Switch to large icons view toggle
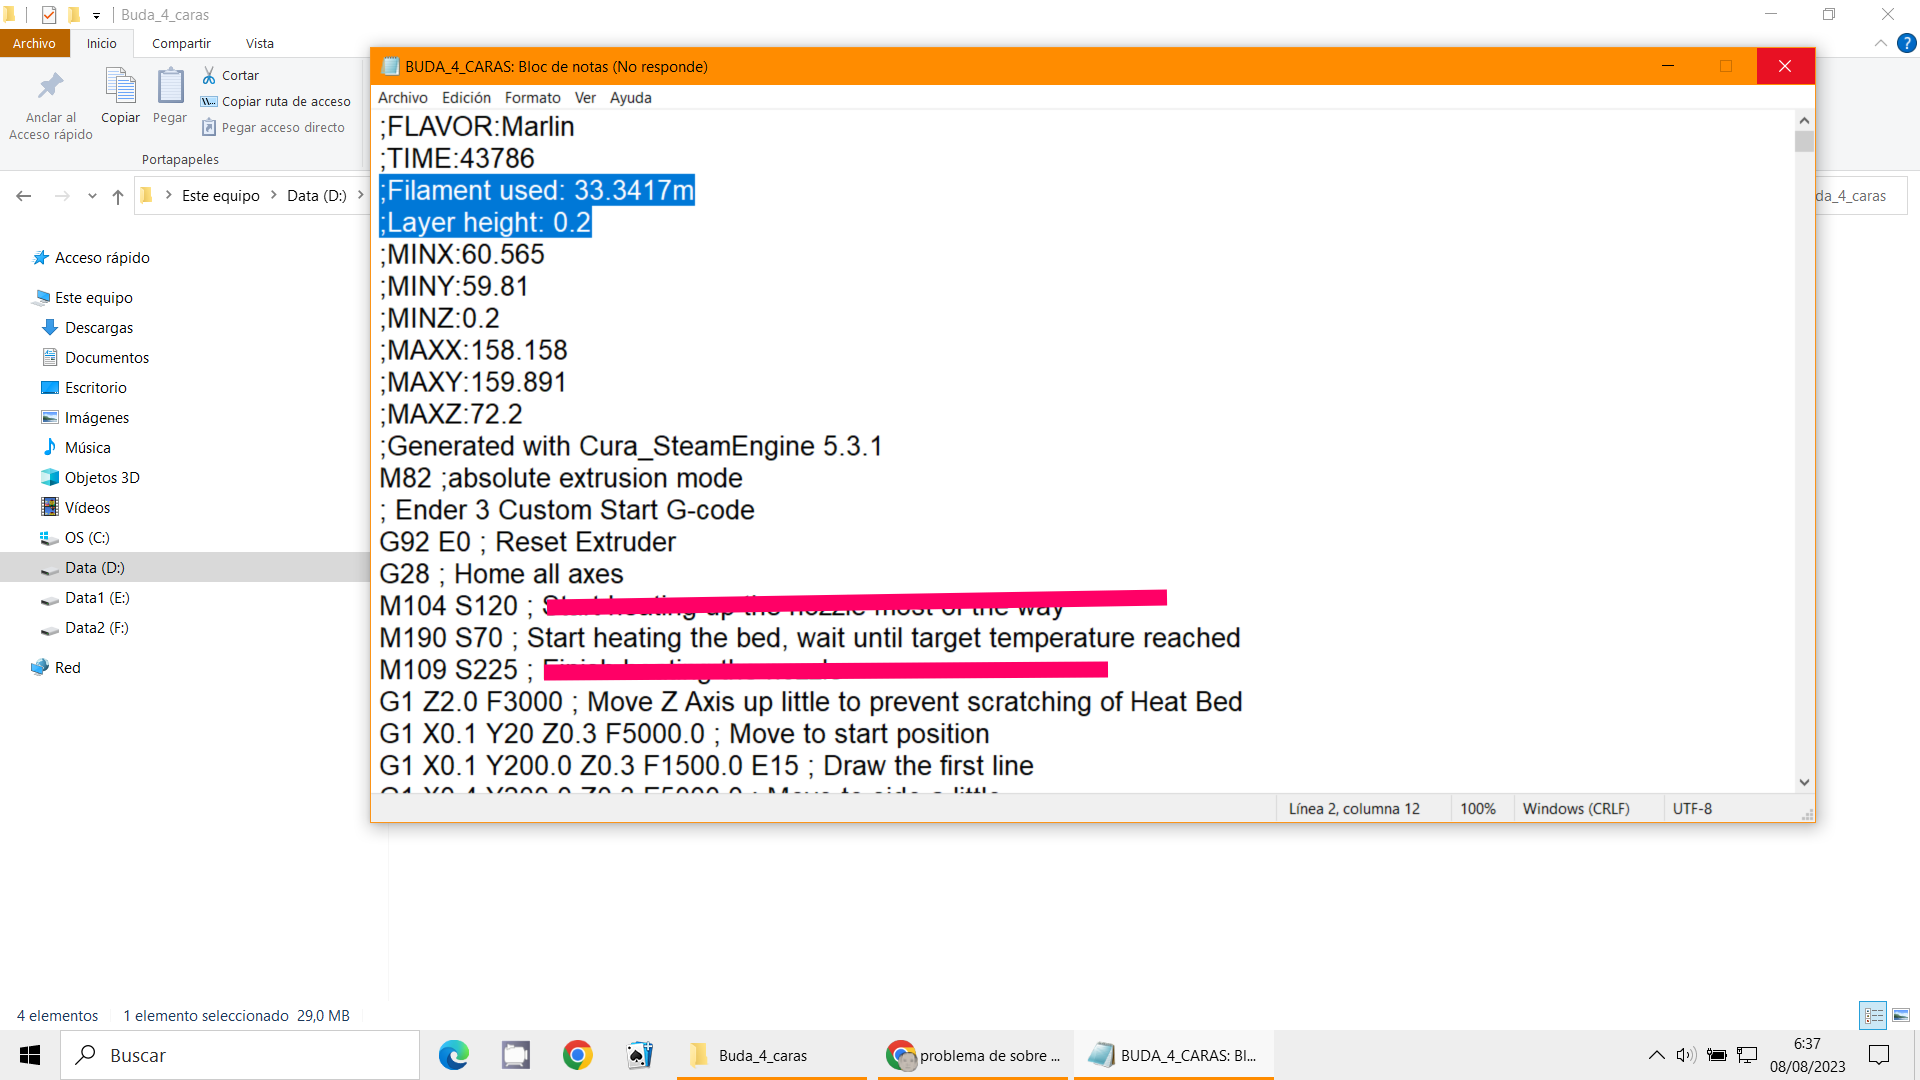The height and width of the screenshot is (1080, 1920). (x=1901, y=1015)
